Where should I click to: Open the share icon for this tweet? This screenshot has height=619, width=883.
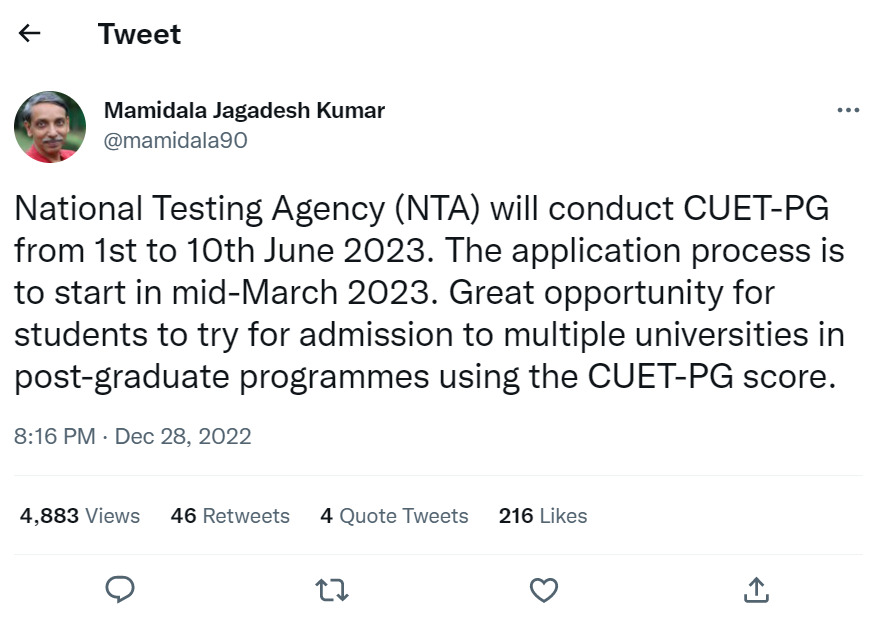756,590
